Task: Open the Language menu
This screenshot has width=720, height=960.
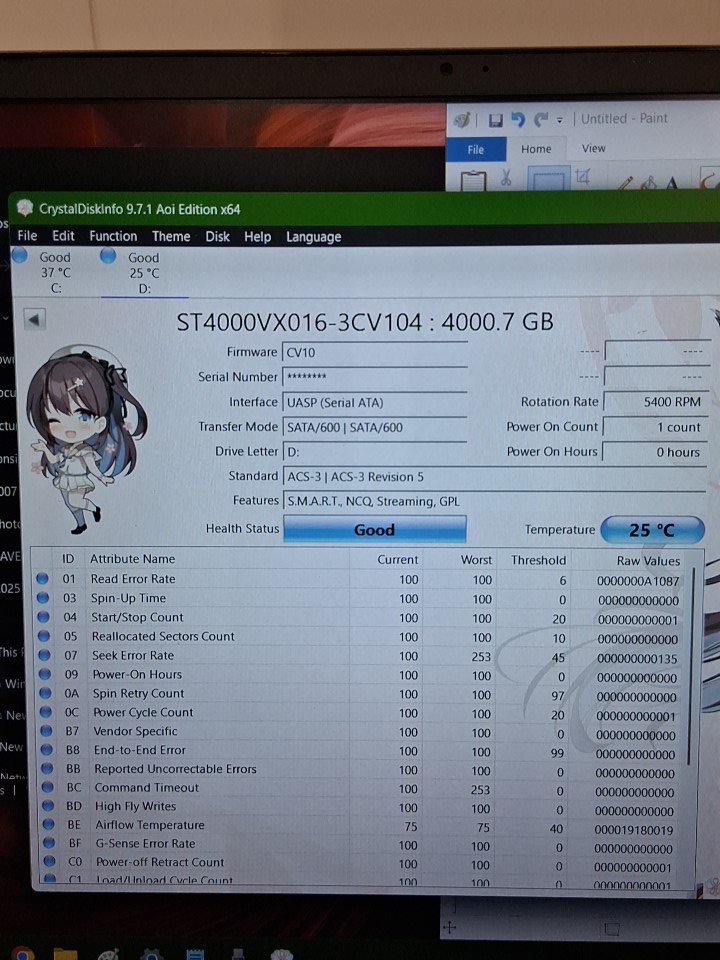Action: pos(313,236)
